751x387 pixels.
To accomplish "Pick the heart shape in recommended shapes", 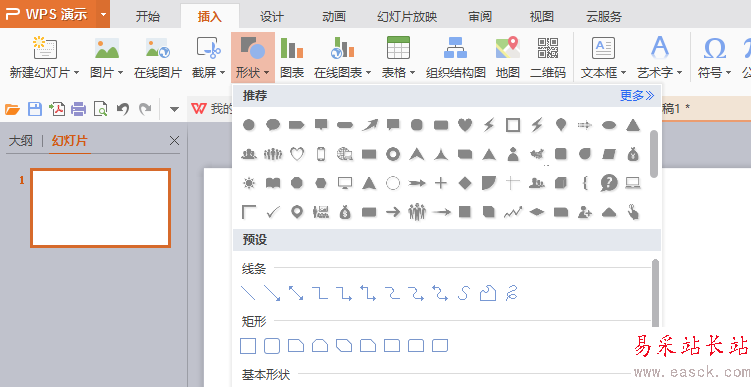I will (465, 125).
